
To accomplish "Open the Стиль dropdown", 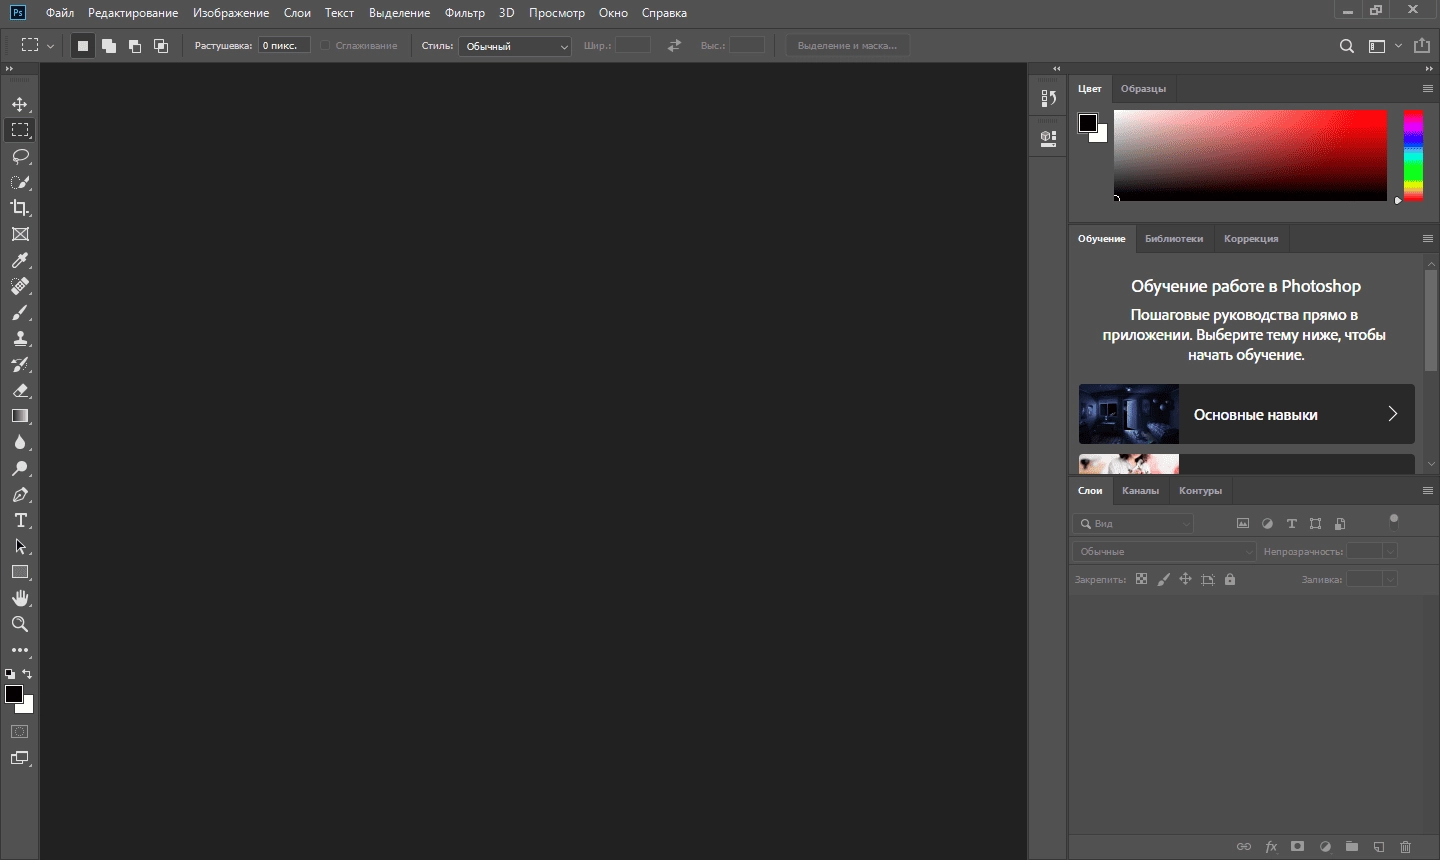I will [515, 46].
